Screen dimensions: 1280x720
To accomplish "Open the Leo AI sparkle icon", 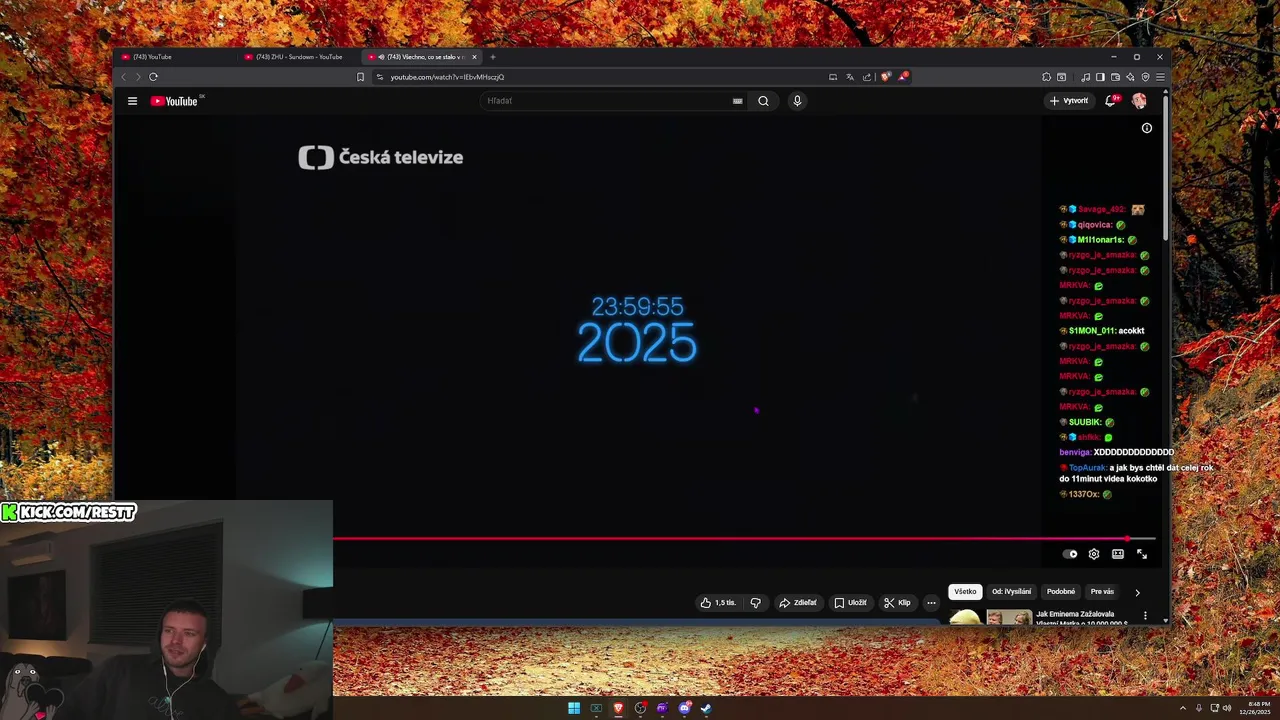I will [1130, 77].
